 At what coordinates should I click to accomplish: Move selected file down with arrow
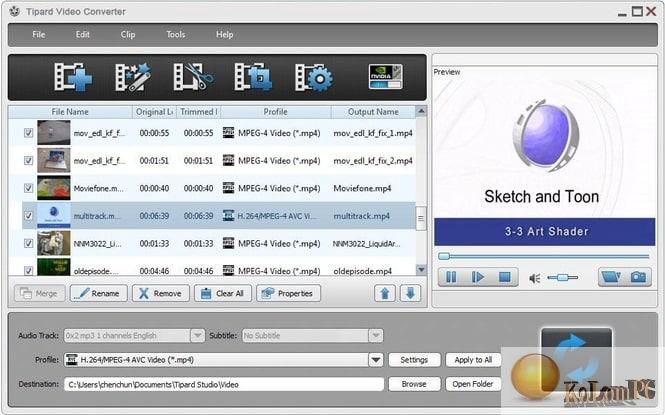(x=410, y=293)
